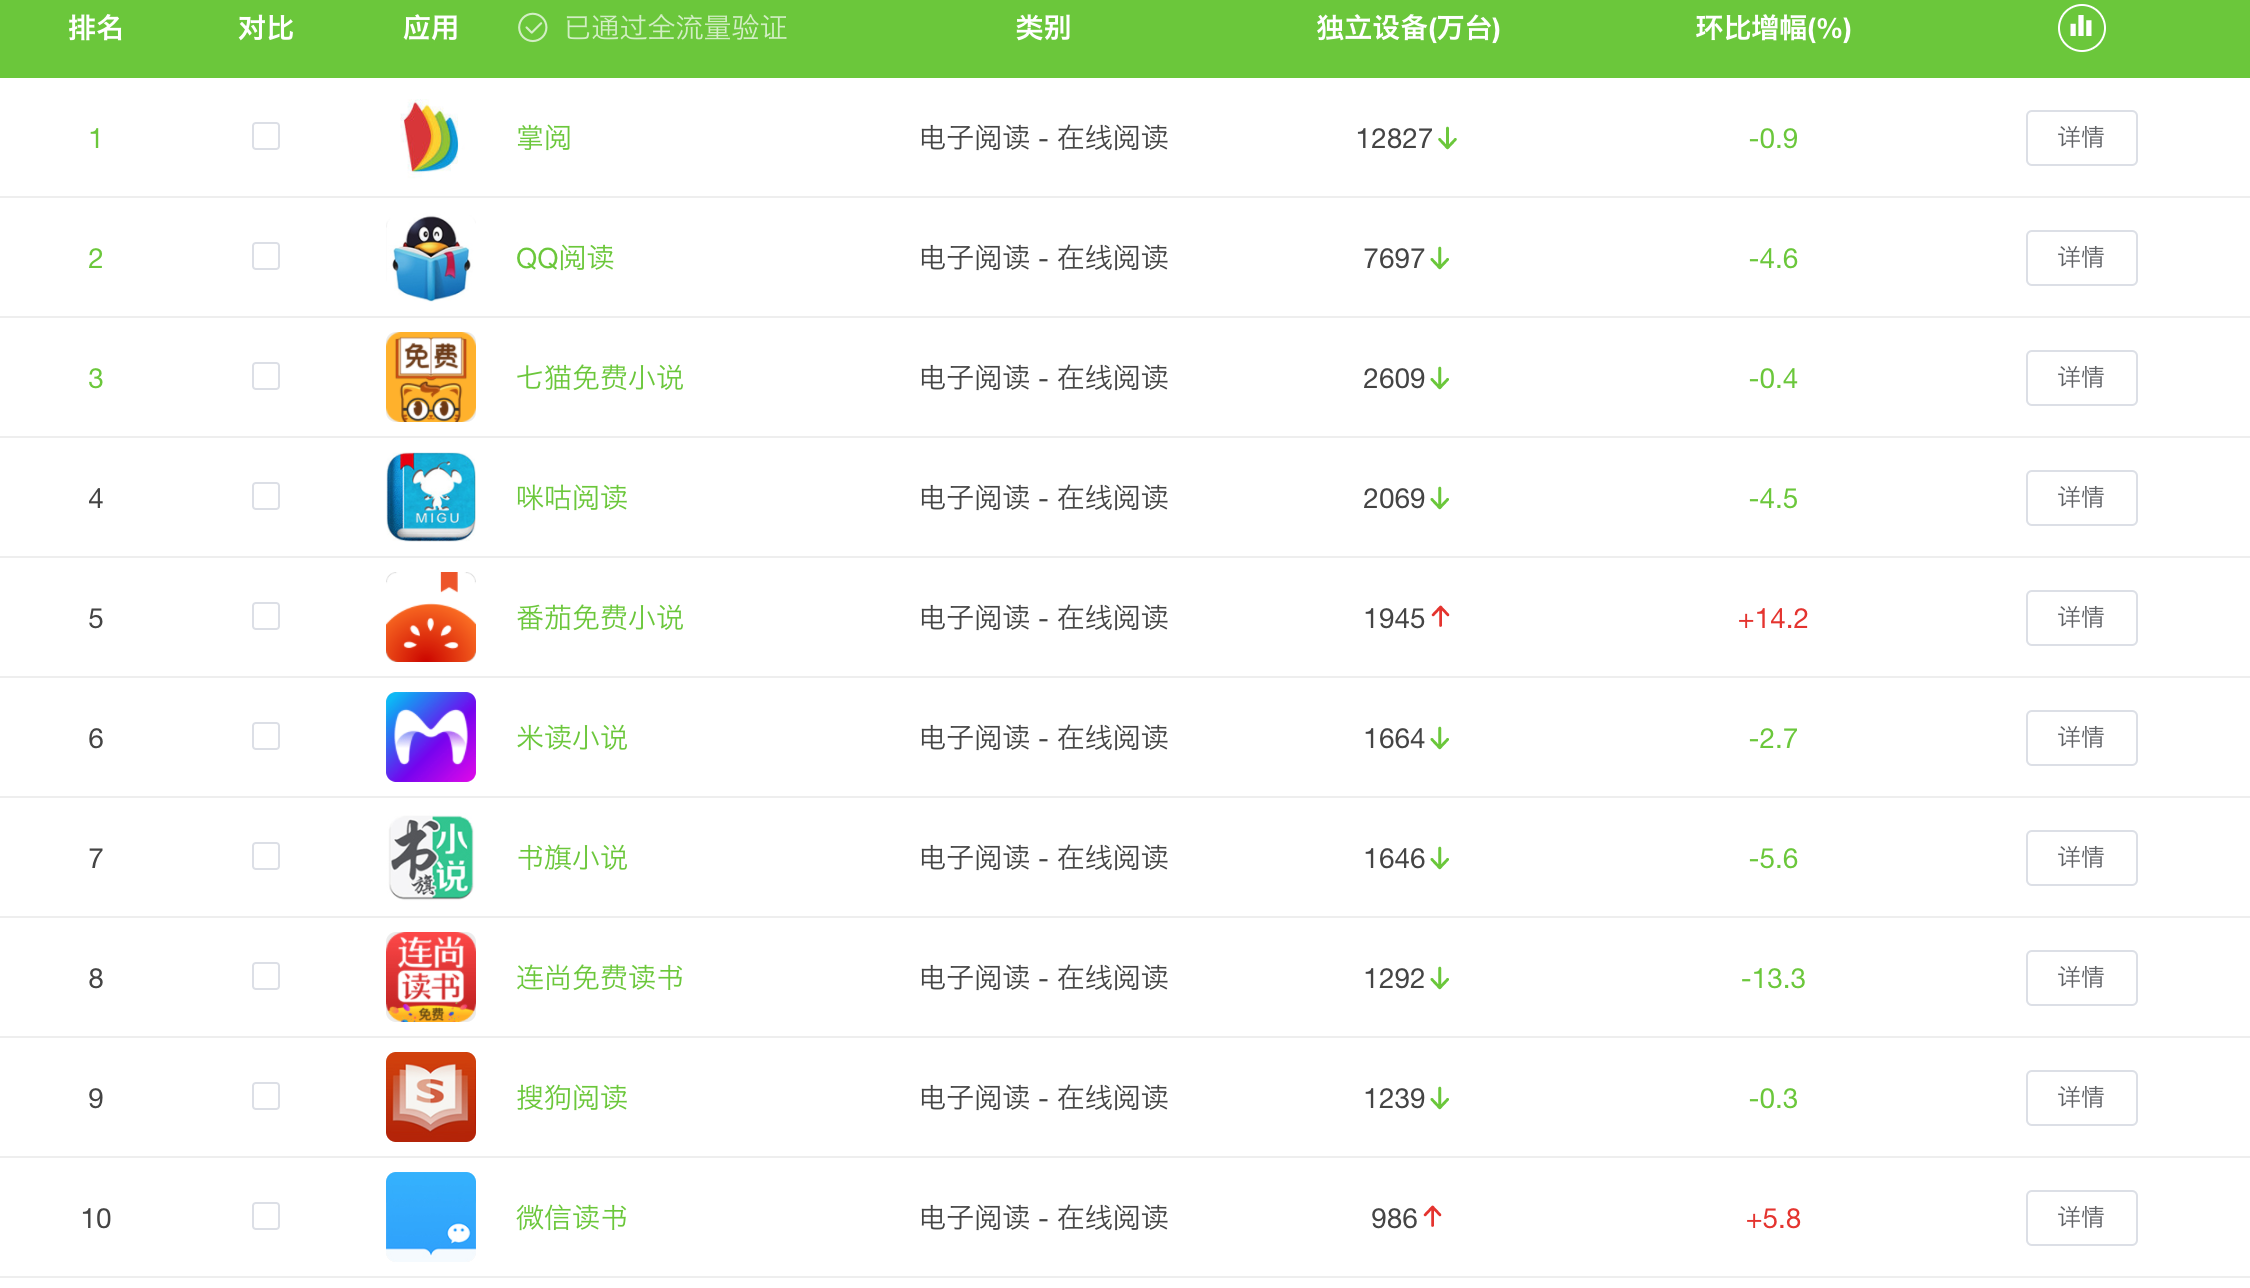Check the compare box for 掌阅

tap(266, 137)
